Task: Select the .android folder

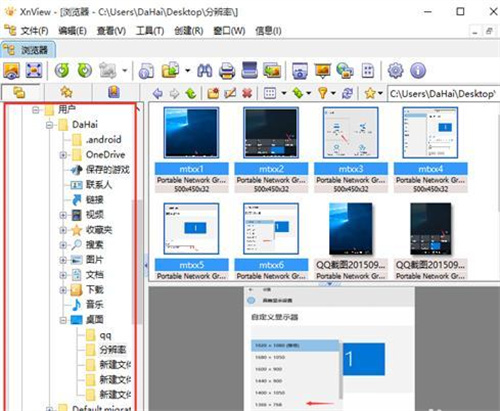Action: click(x=97, y=140)
